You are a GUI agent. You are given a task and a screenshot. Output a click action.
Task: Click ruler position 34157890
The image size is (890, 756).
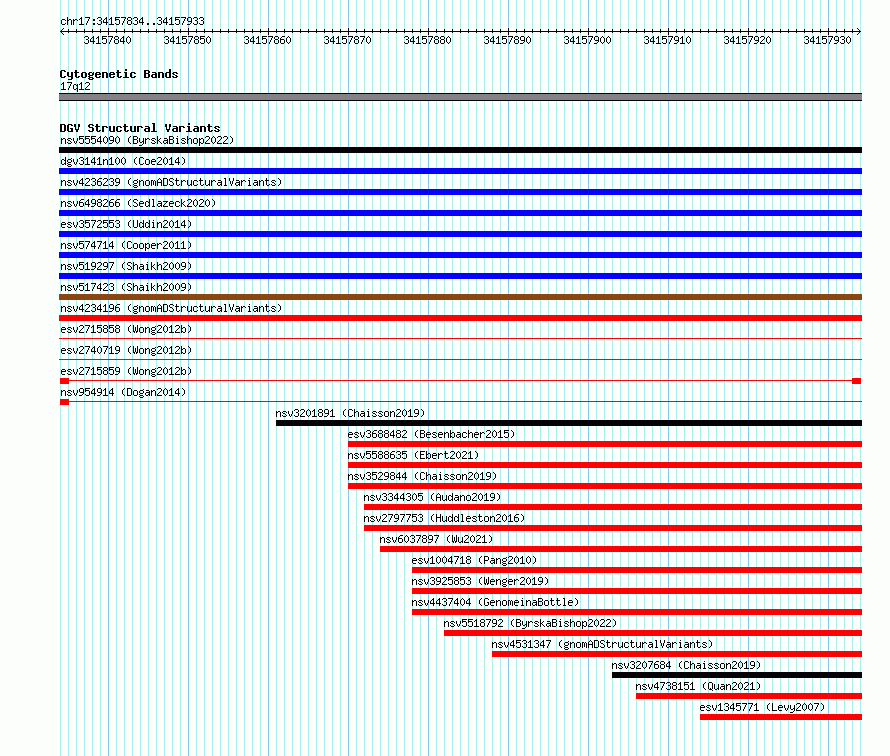pos(507,40)
